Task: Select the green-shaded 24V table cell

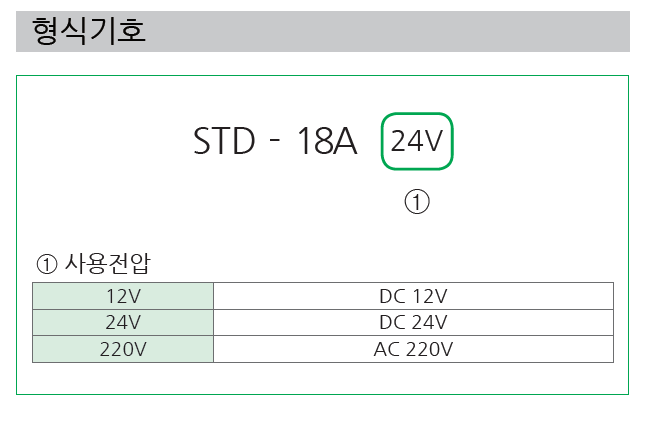Action: click(x=123, y=322)
